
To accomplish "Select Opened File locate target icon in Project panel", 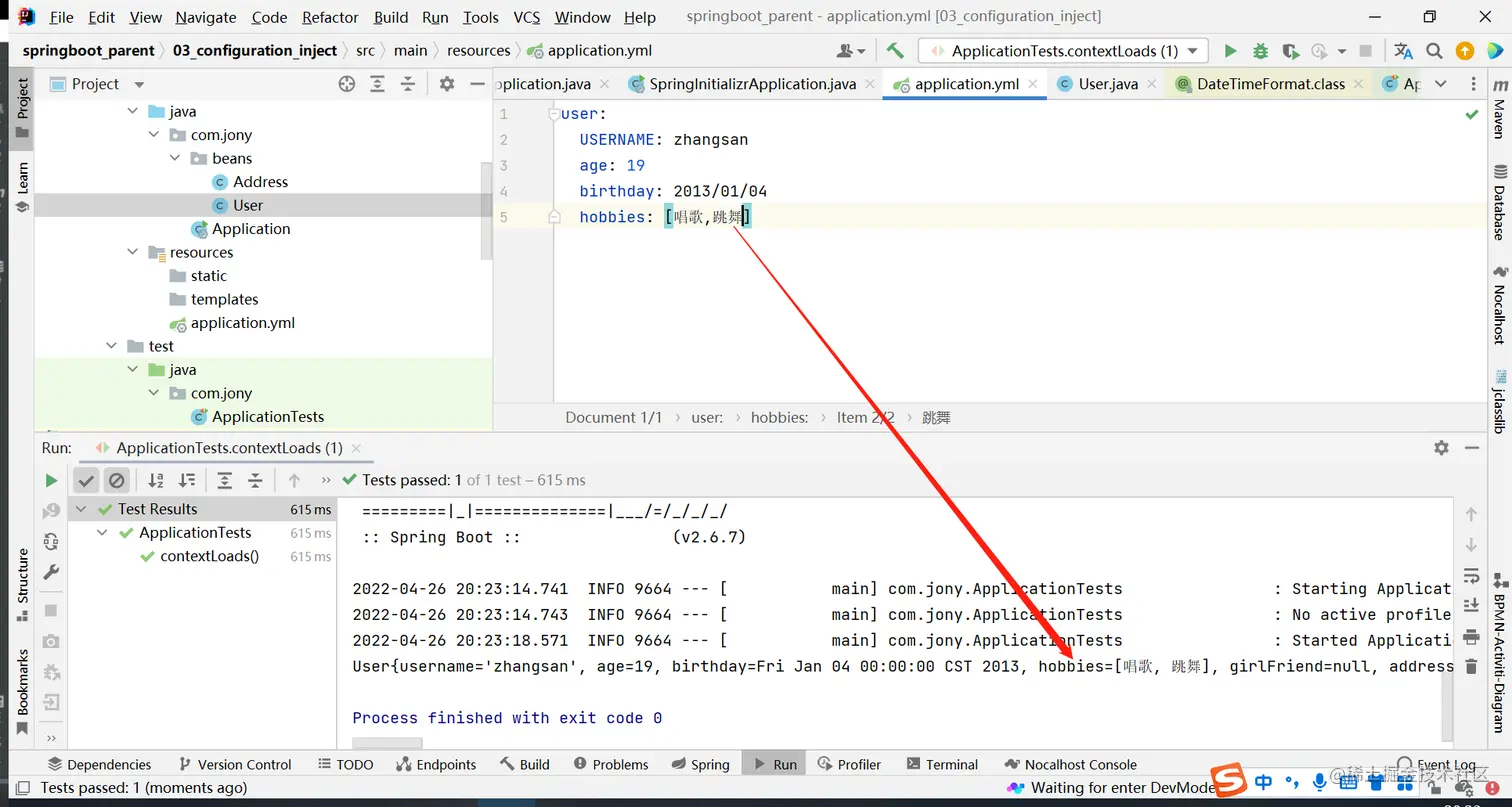I will coord(347,84).
